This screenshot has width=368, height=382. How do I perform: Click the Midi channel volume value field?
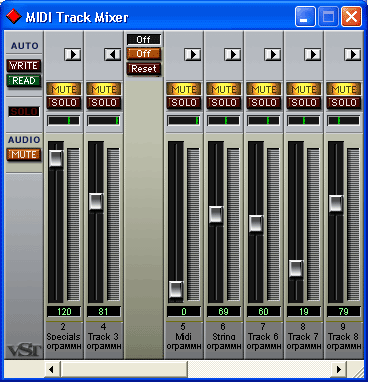pos(184,312)
